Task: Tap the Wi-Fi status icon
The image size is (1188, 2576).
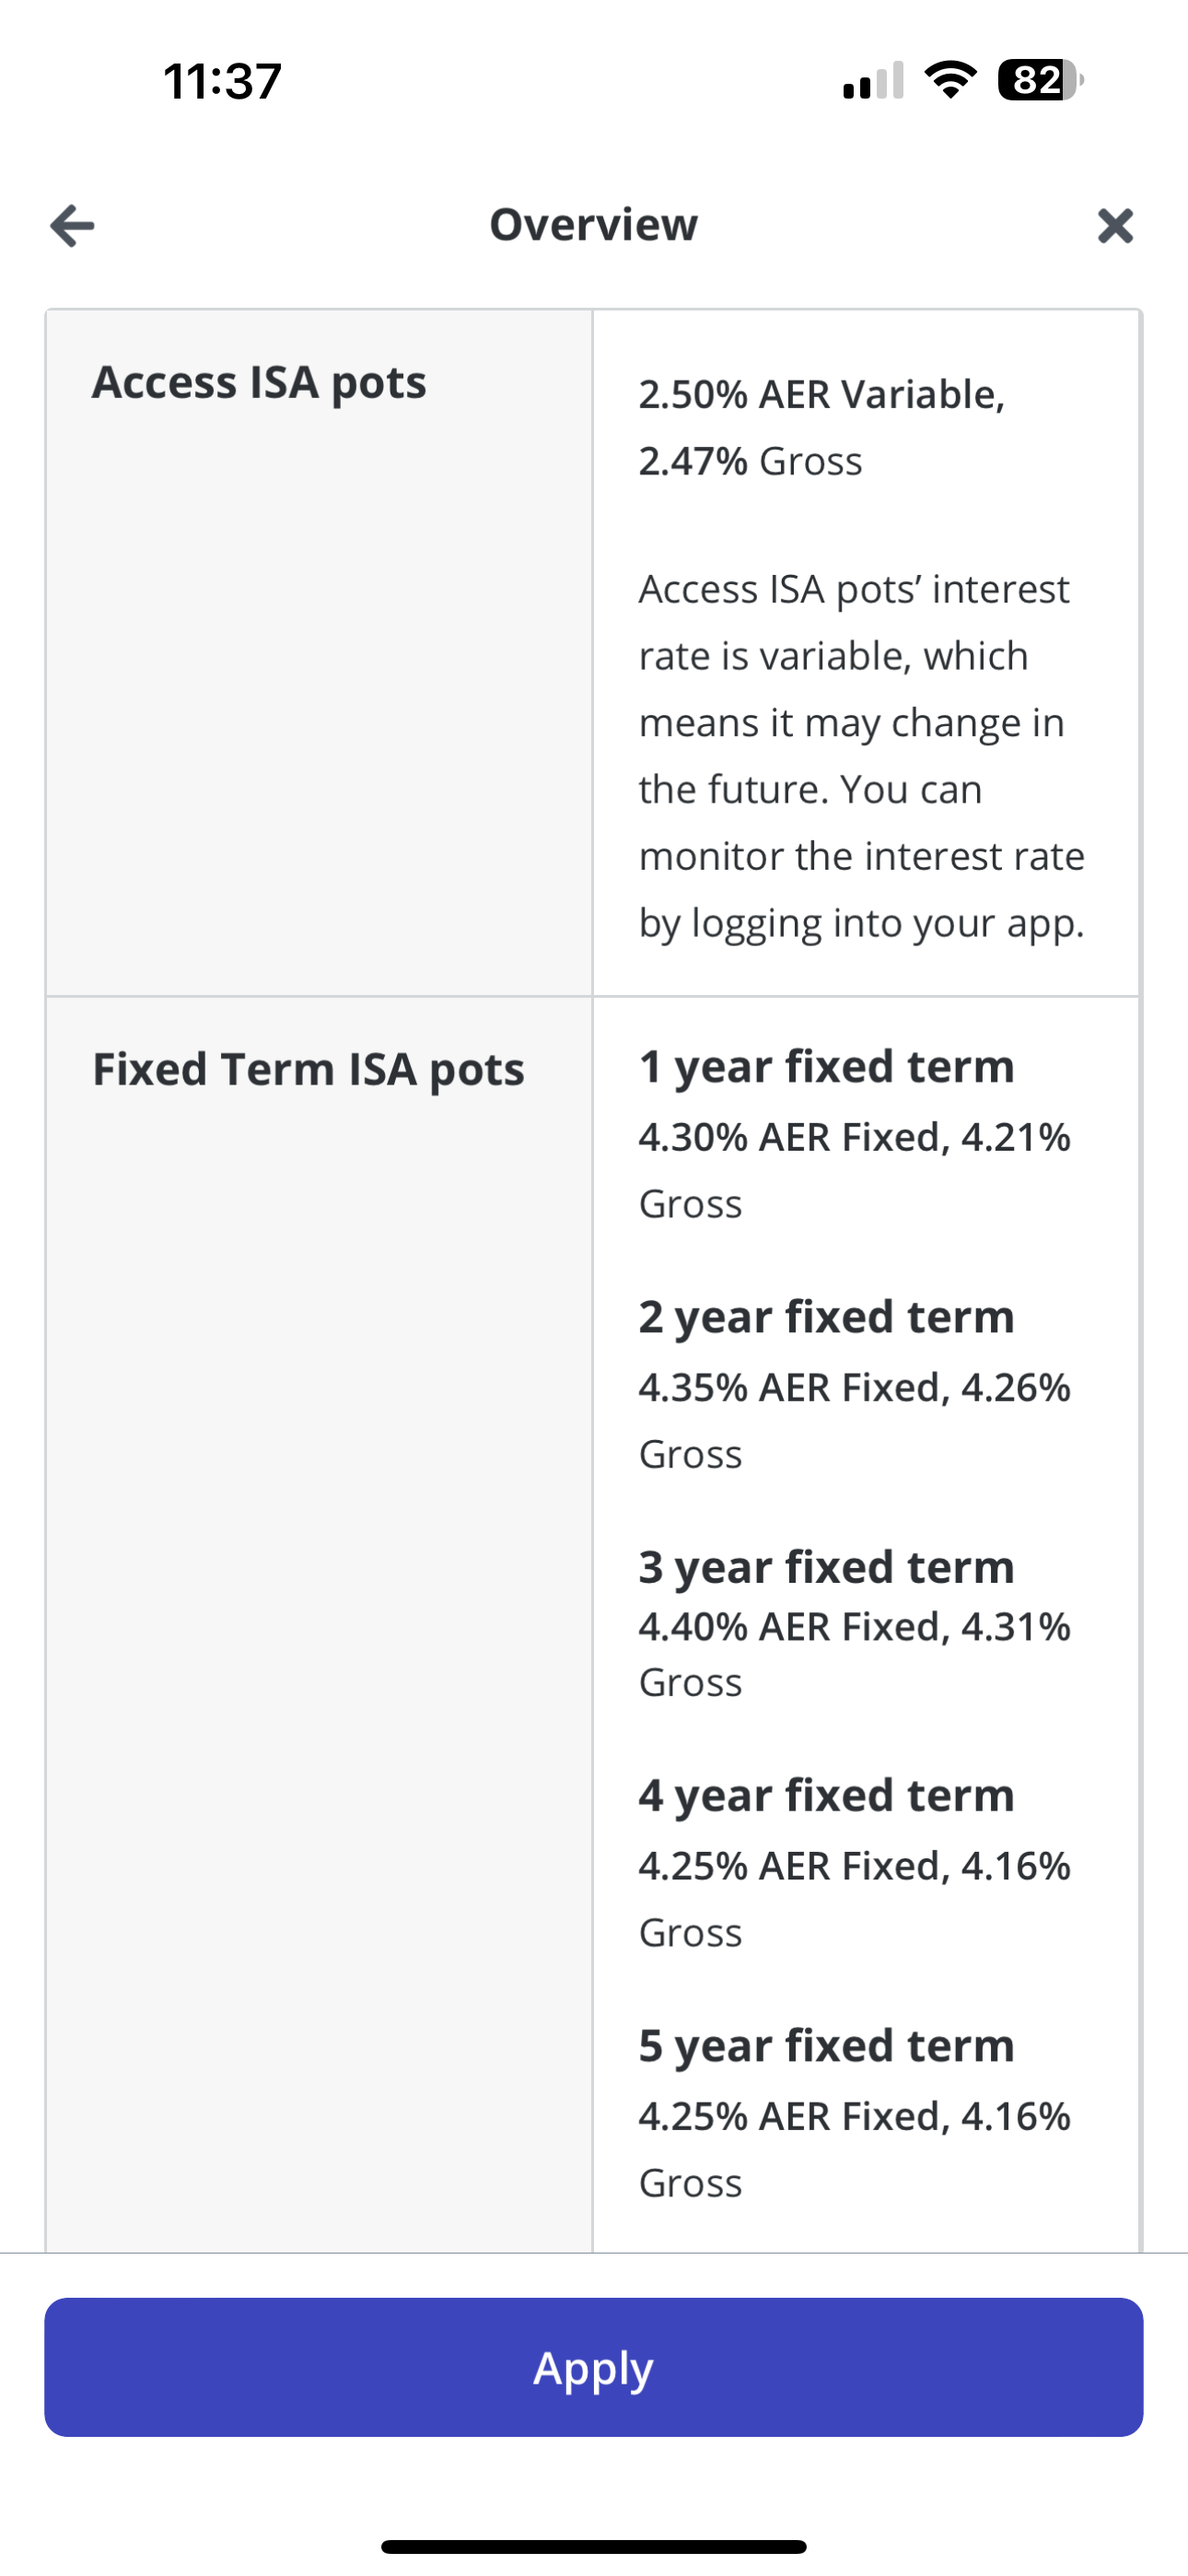Action: click(950, 80)
